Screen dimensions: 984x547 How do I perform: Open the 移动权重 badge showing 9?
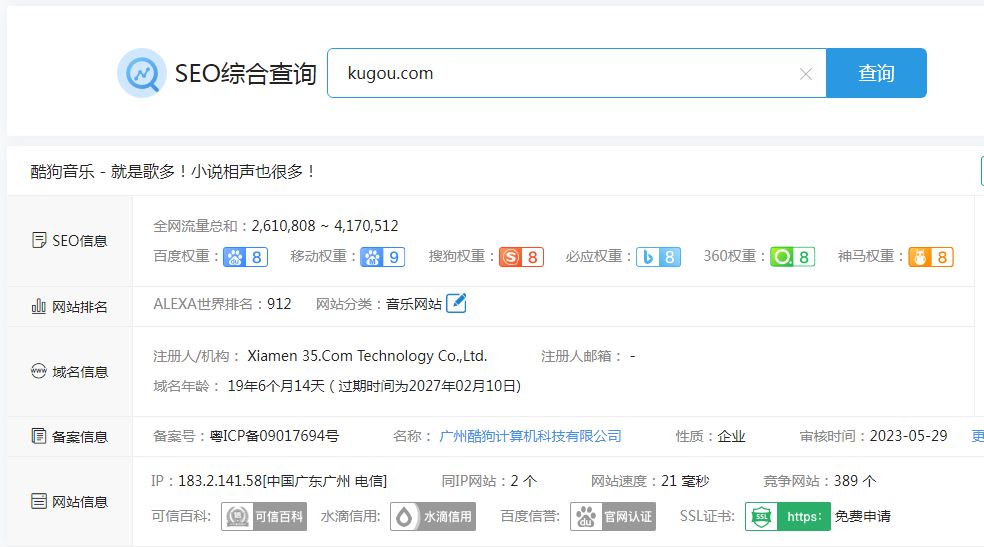tap(382, 257)
